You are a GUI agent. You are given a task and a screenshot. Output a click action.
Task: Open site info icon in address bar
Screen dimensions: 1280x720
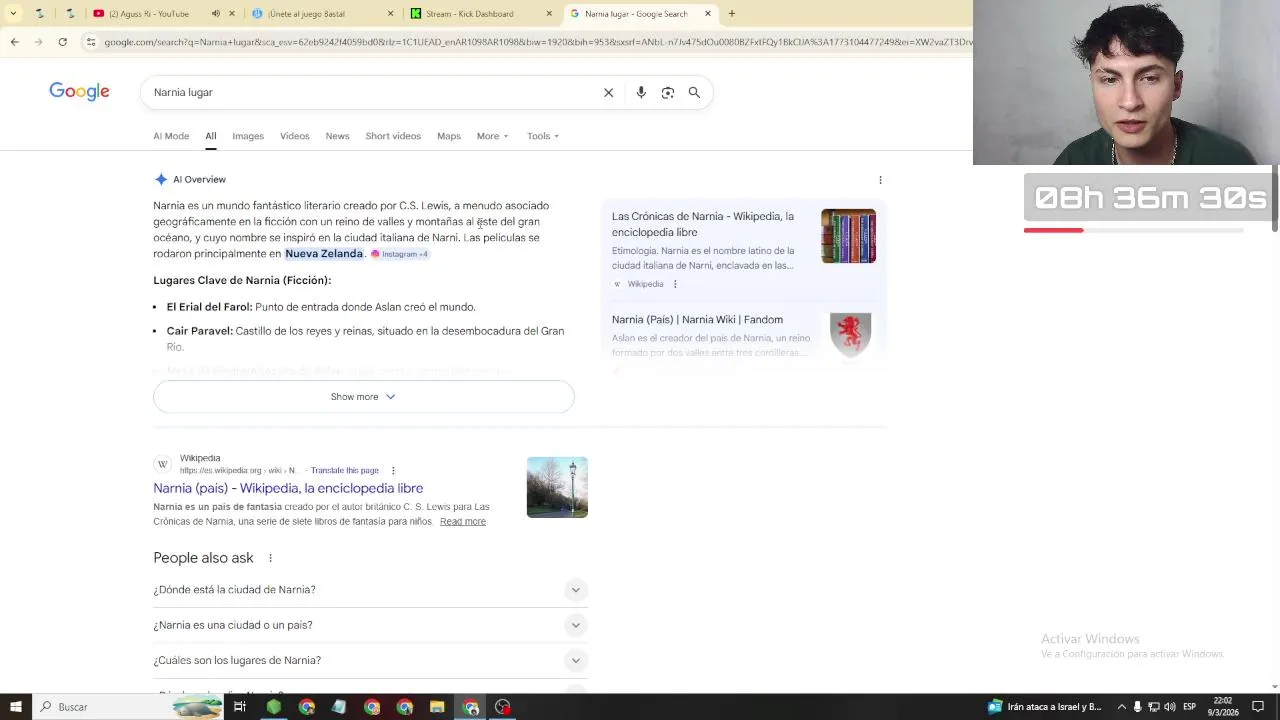click(90, 42)
